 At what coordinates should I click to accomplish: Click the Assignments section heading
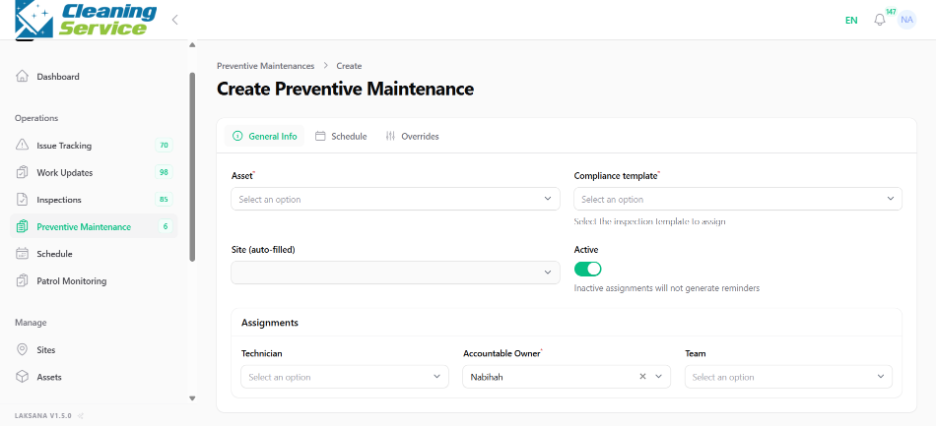pyautogui.click(x=270, y=322)
